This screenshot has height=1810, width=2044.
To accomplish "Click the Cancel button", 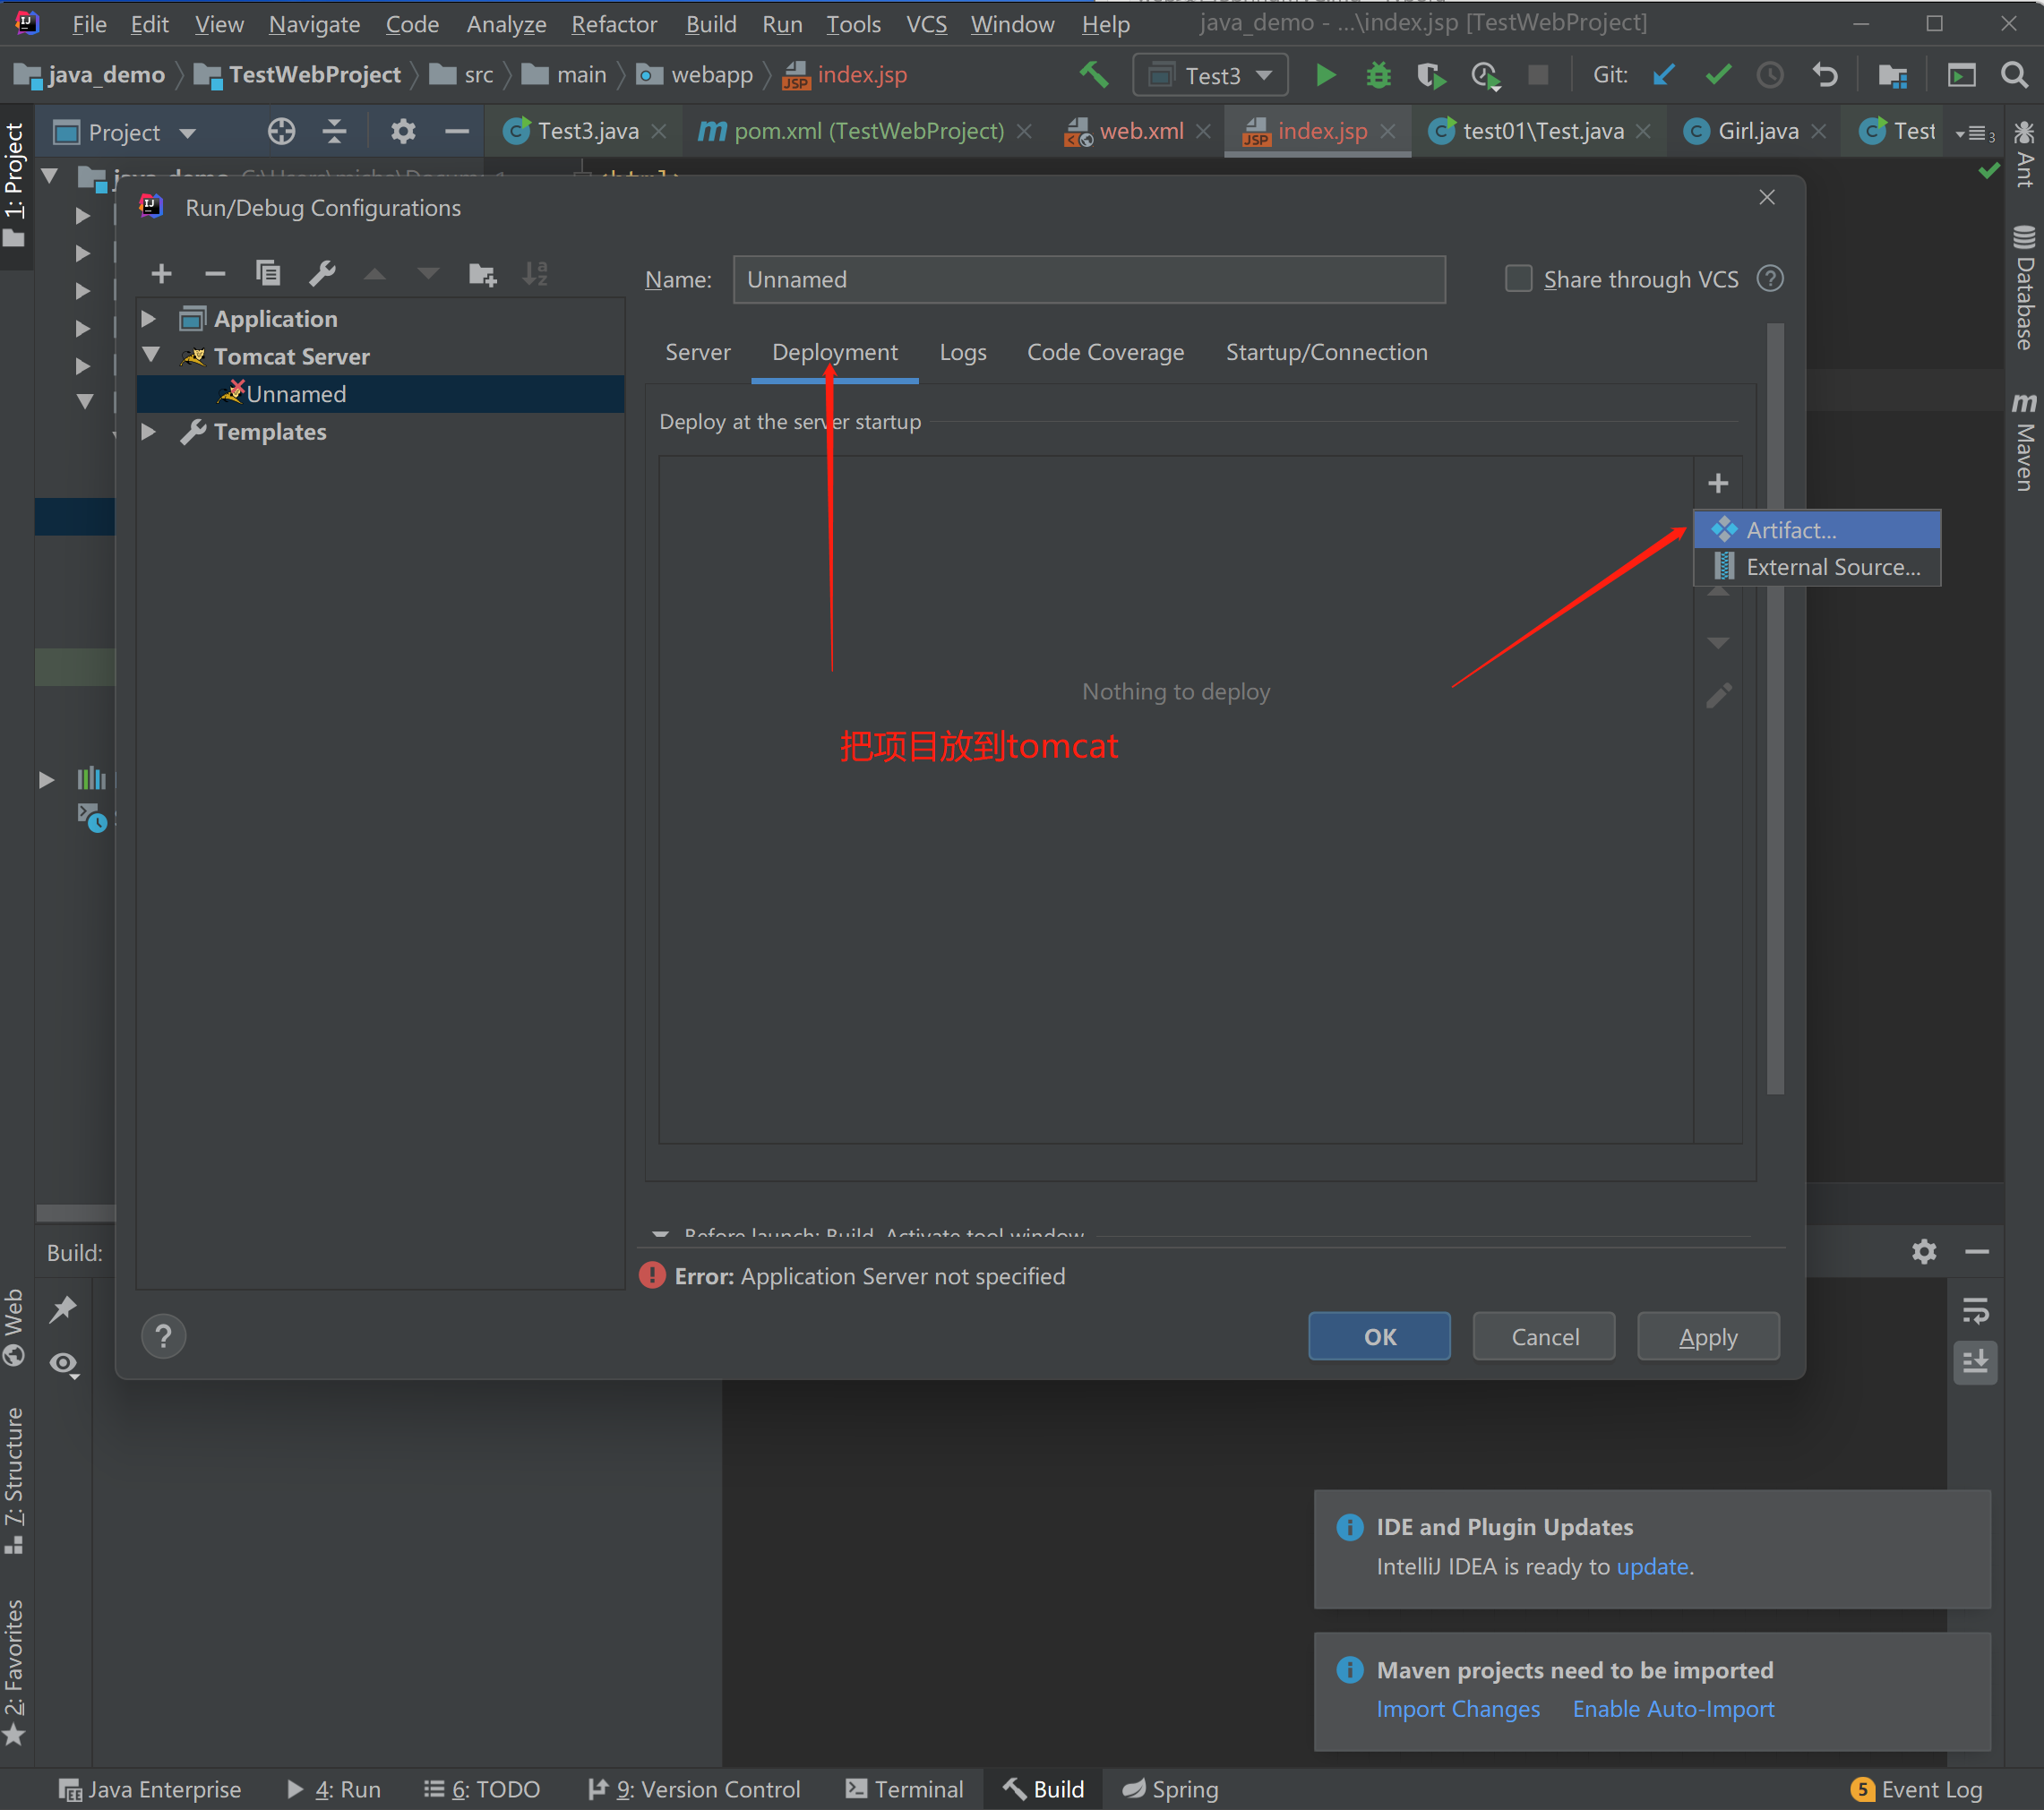I will [x=1544, y=1337].
